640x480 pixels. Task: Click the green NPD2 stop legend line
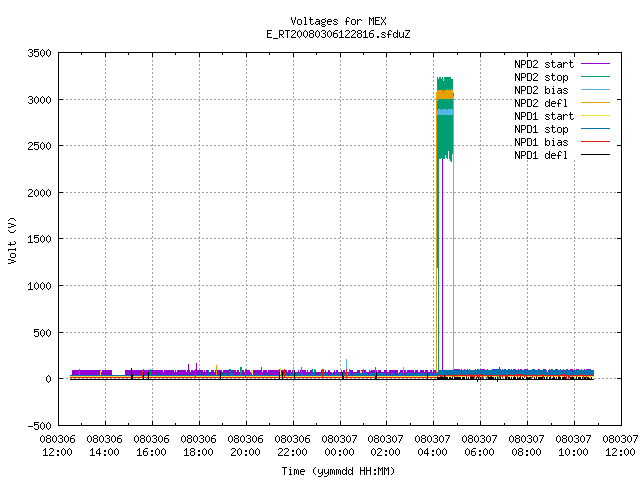pos(596,77)
